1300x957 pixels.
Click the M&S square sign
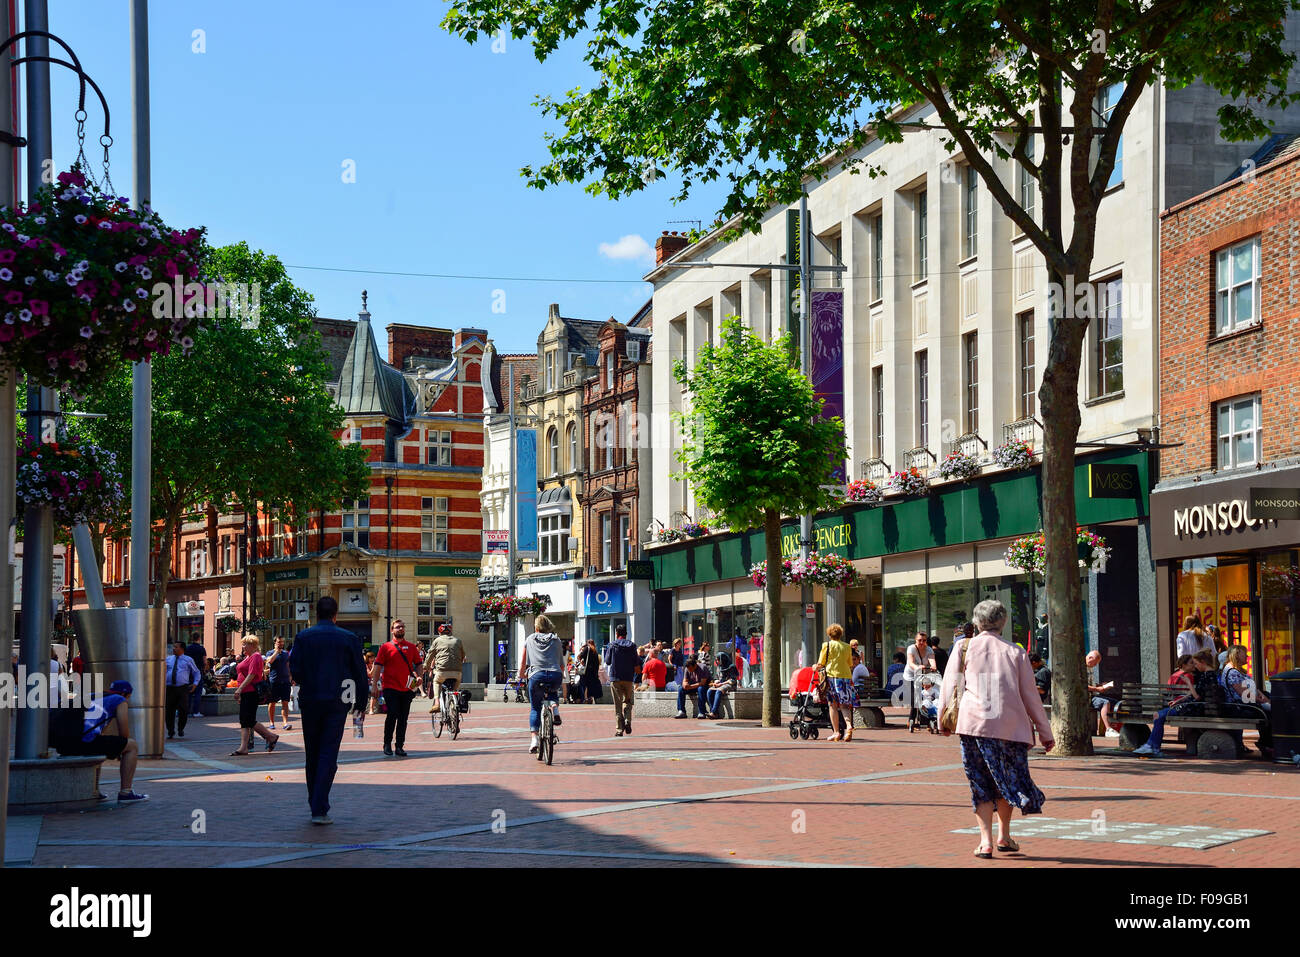tap(1113, 481)
